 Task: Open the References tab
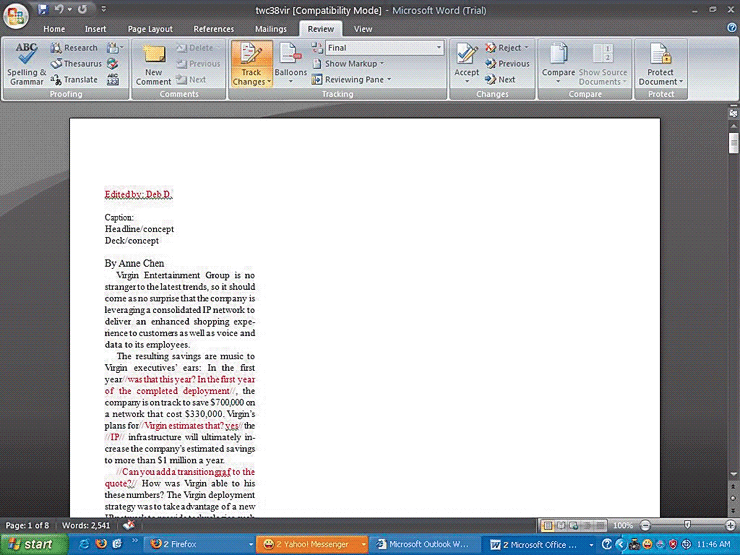213,29
